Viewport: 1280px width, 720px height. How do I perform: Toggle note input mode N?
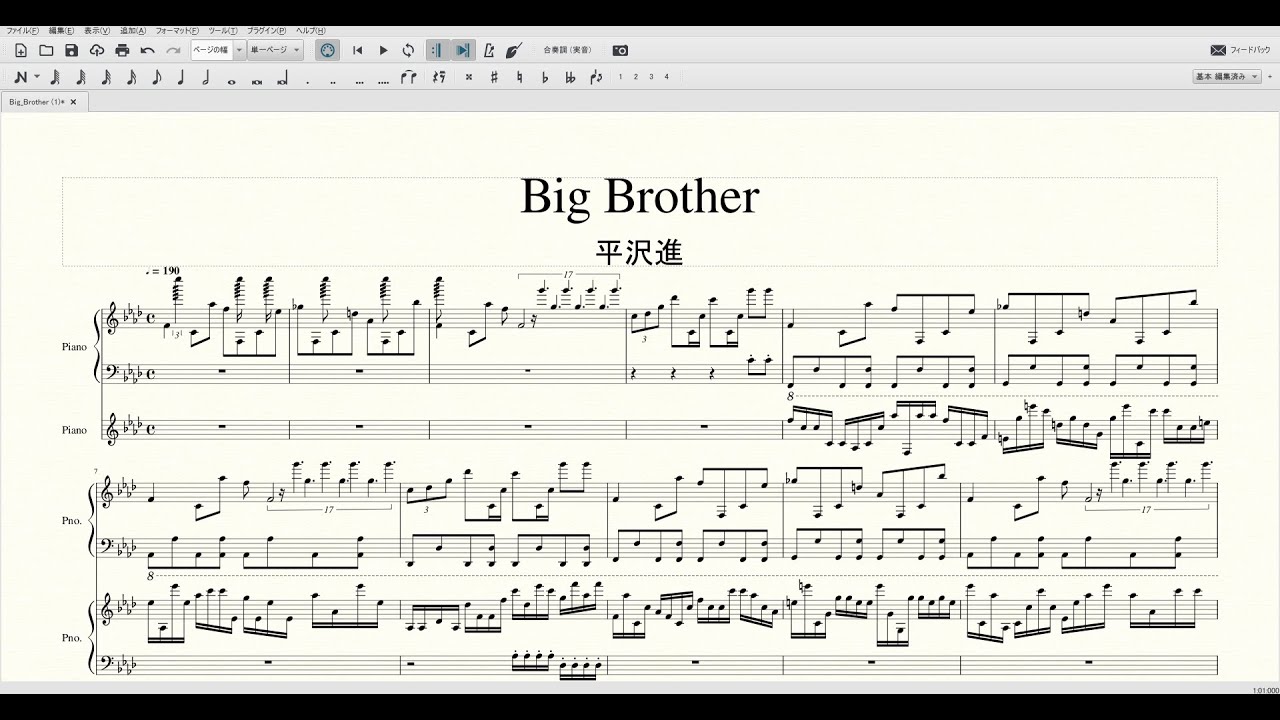tap(20, 77)
